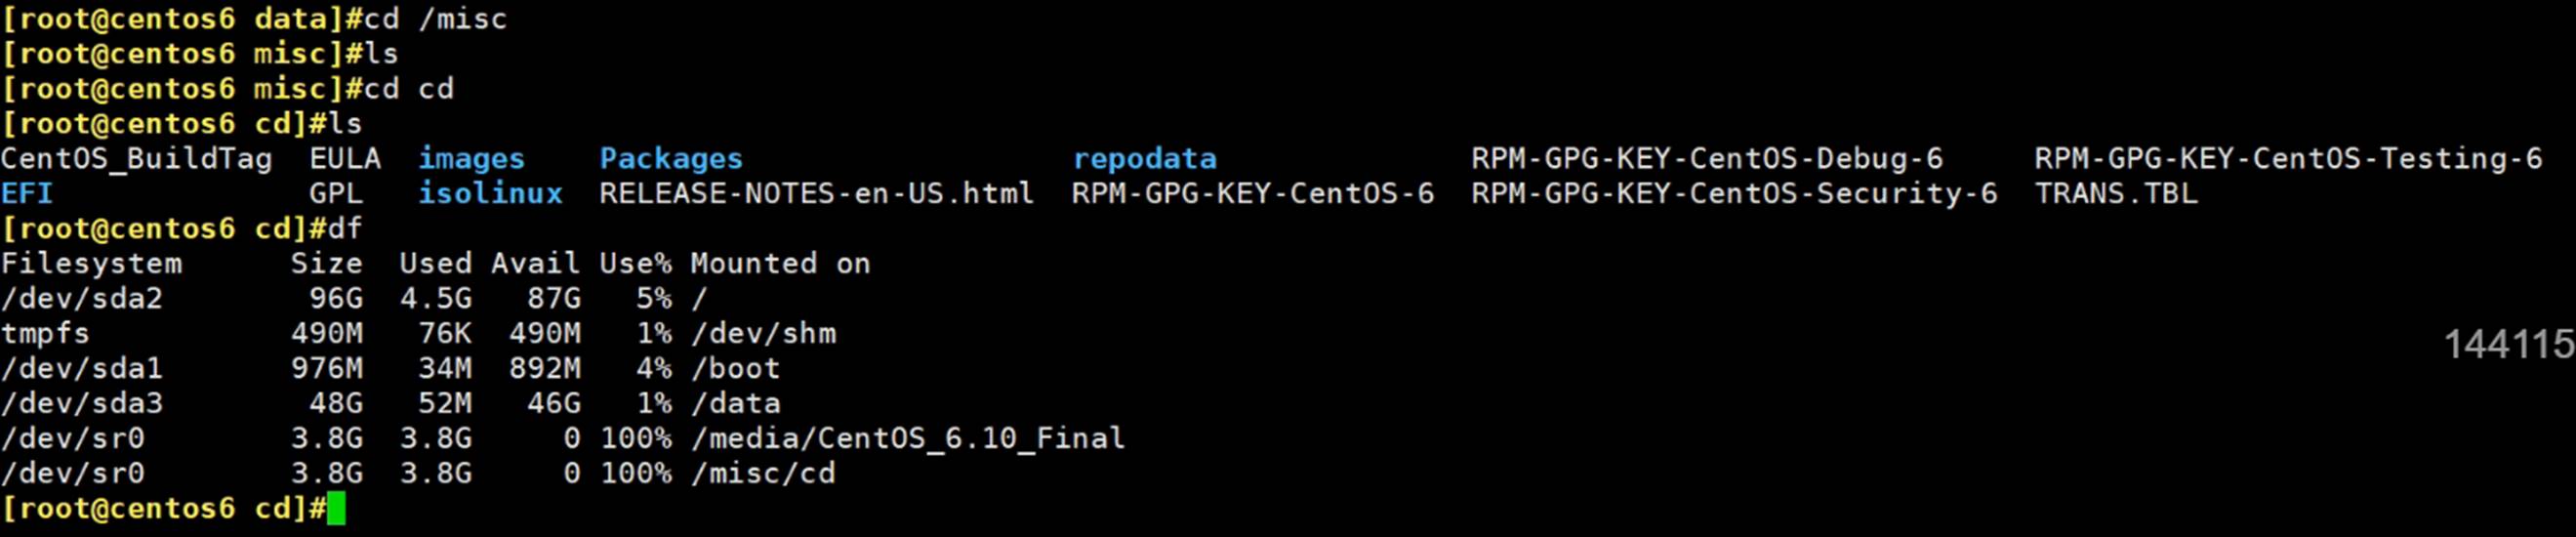2576x537 pixels.
Task: Click the /dev/sda3 filesystem entry
Action: [x=82, y=403]
